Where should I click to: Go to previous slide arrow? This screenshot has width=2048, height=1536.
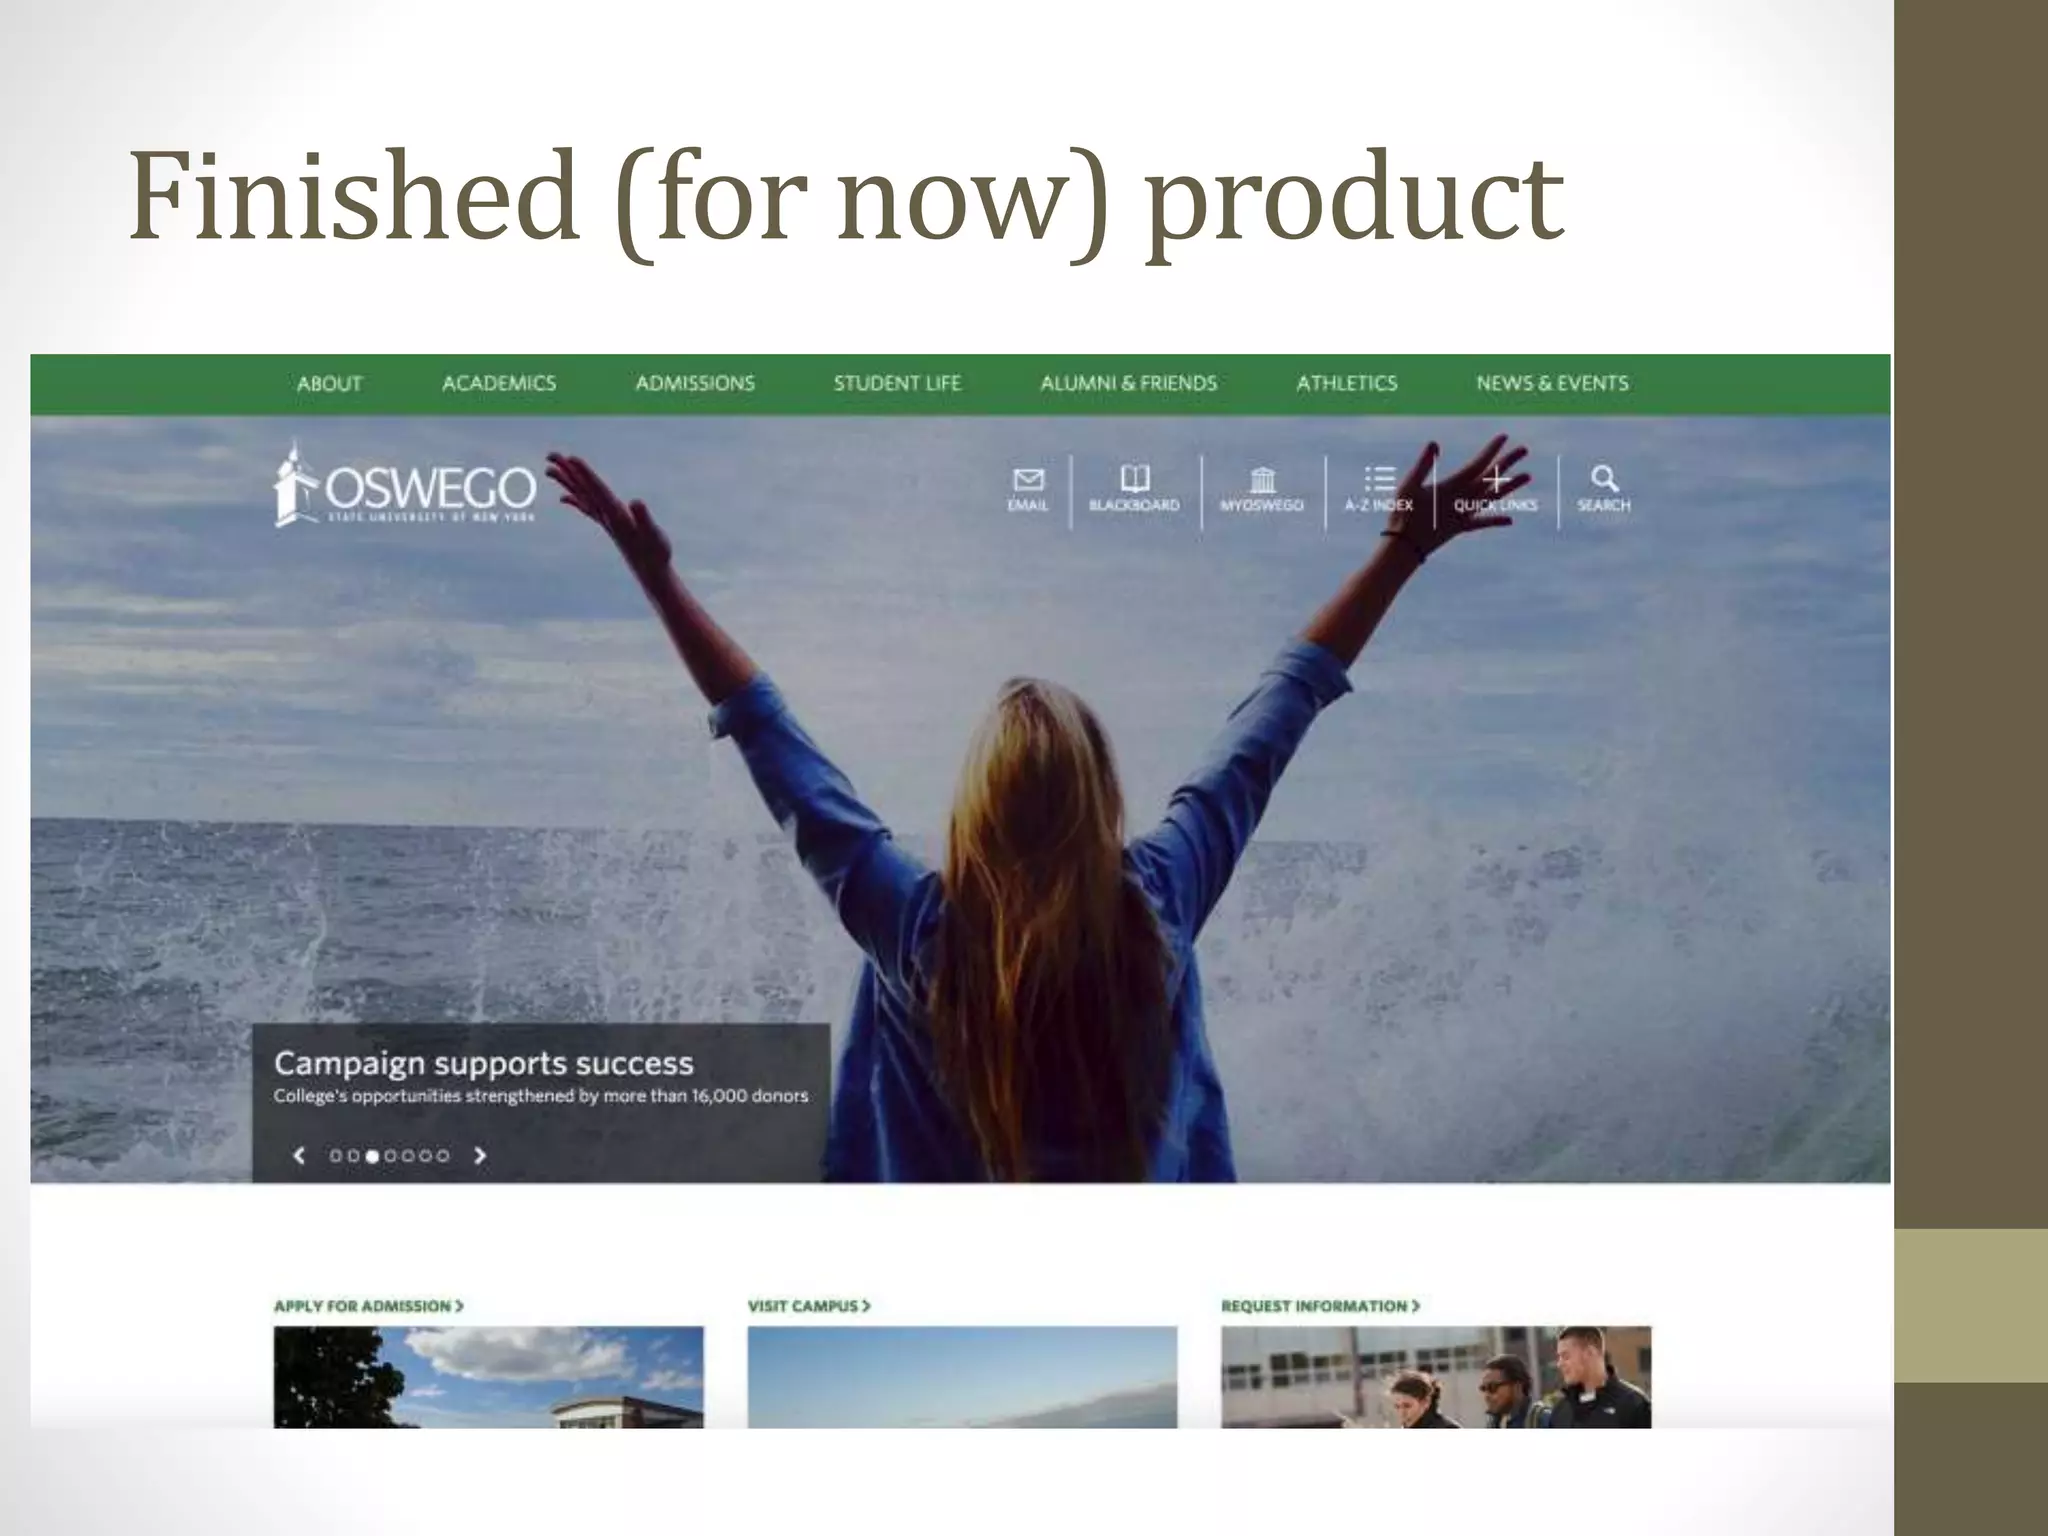299,1155
